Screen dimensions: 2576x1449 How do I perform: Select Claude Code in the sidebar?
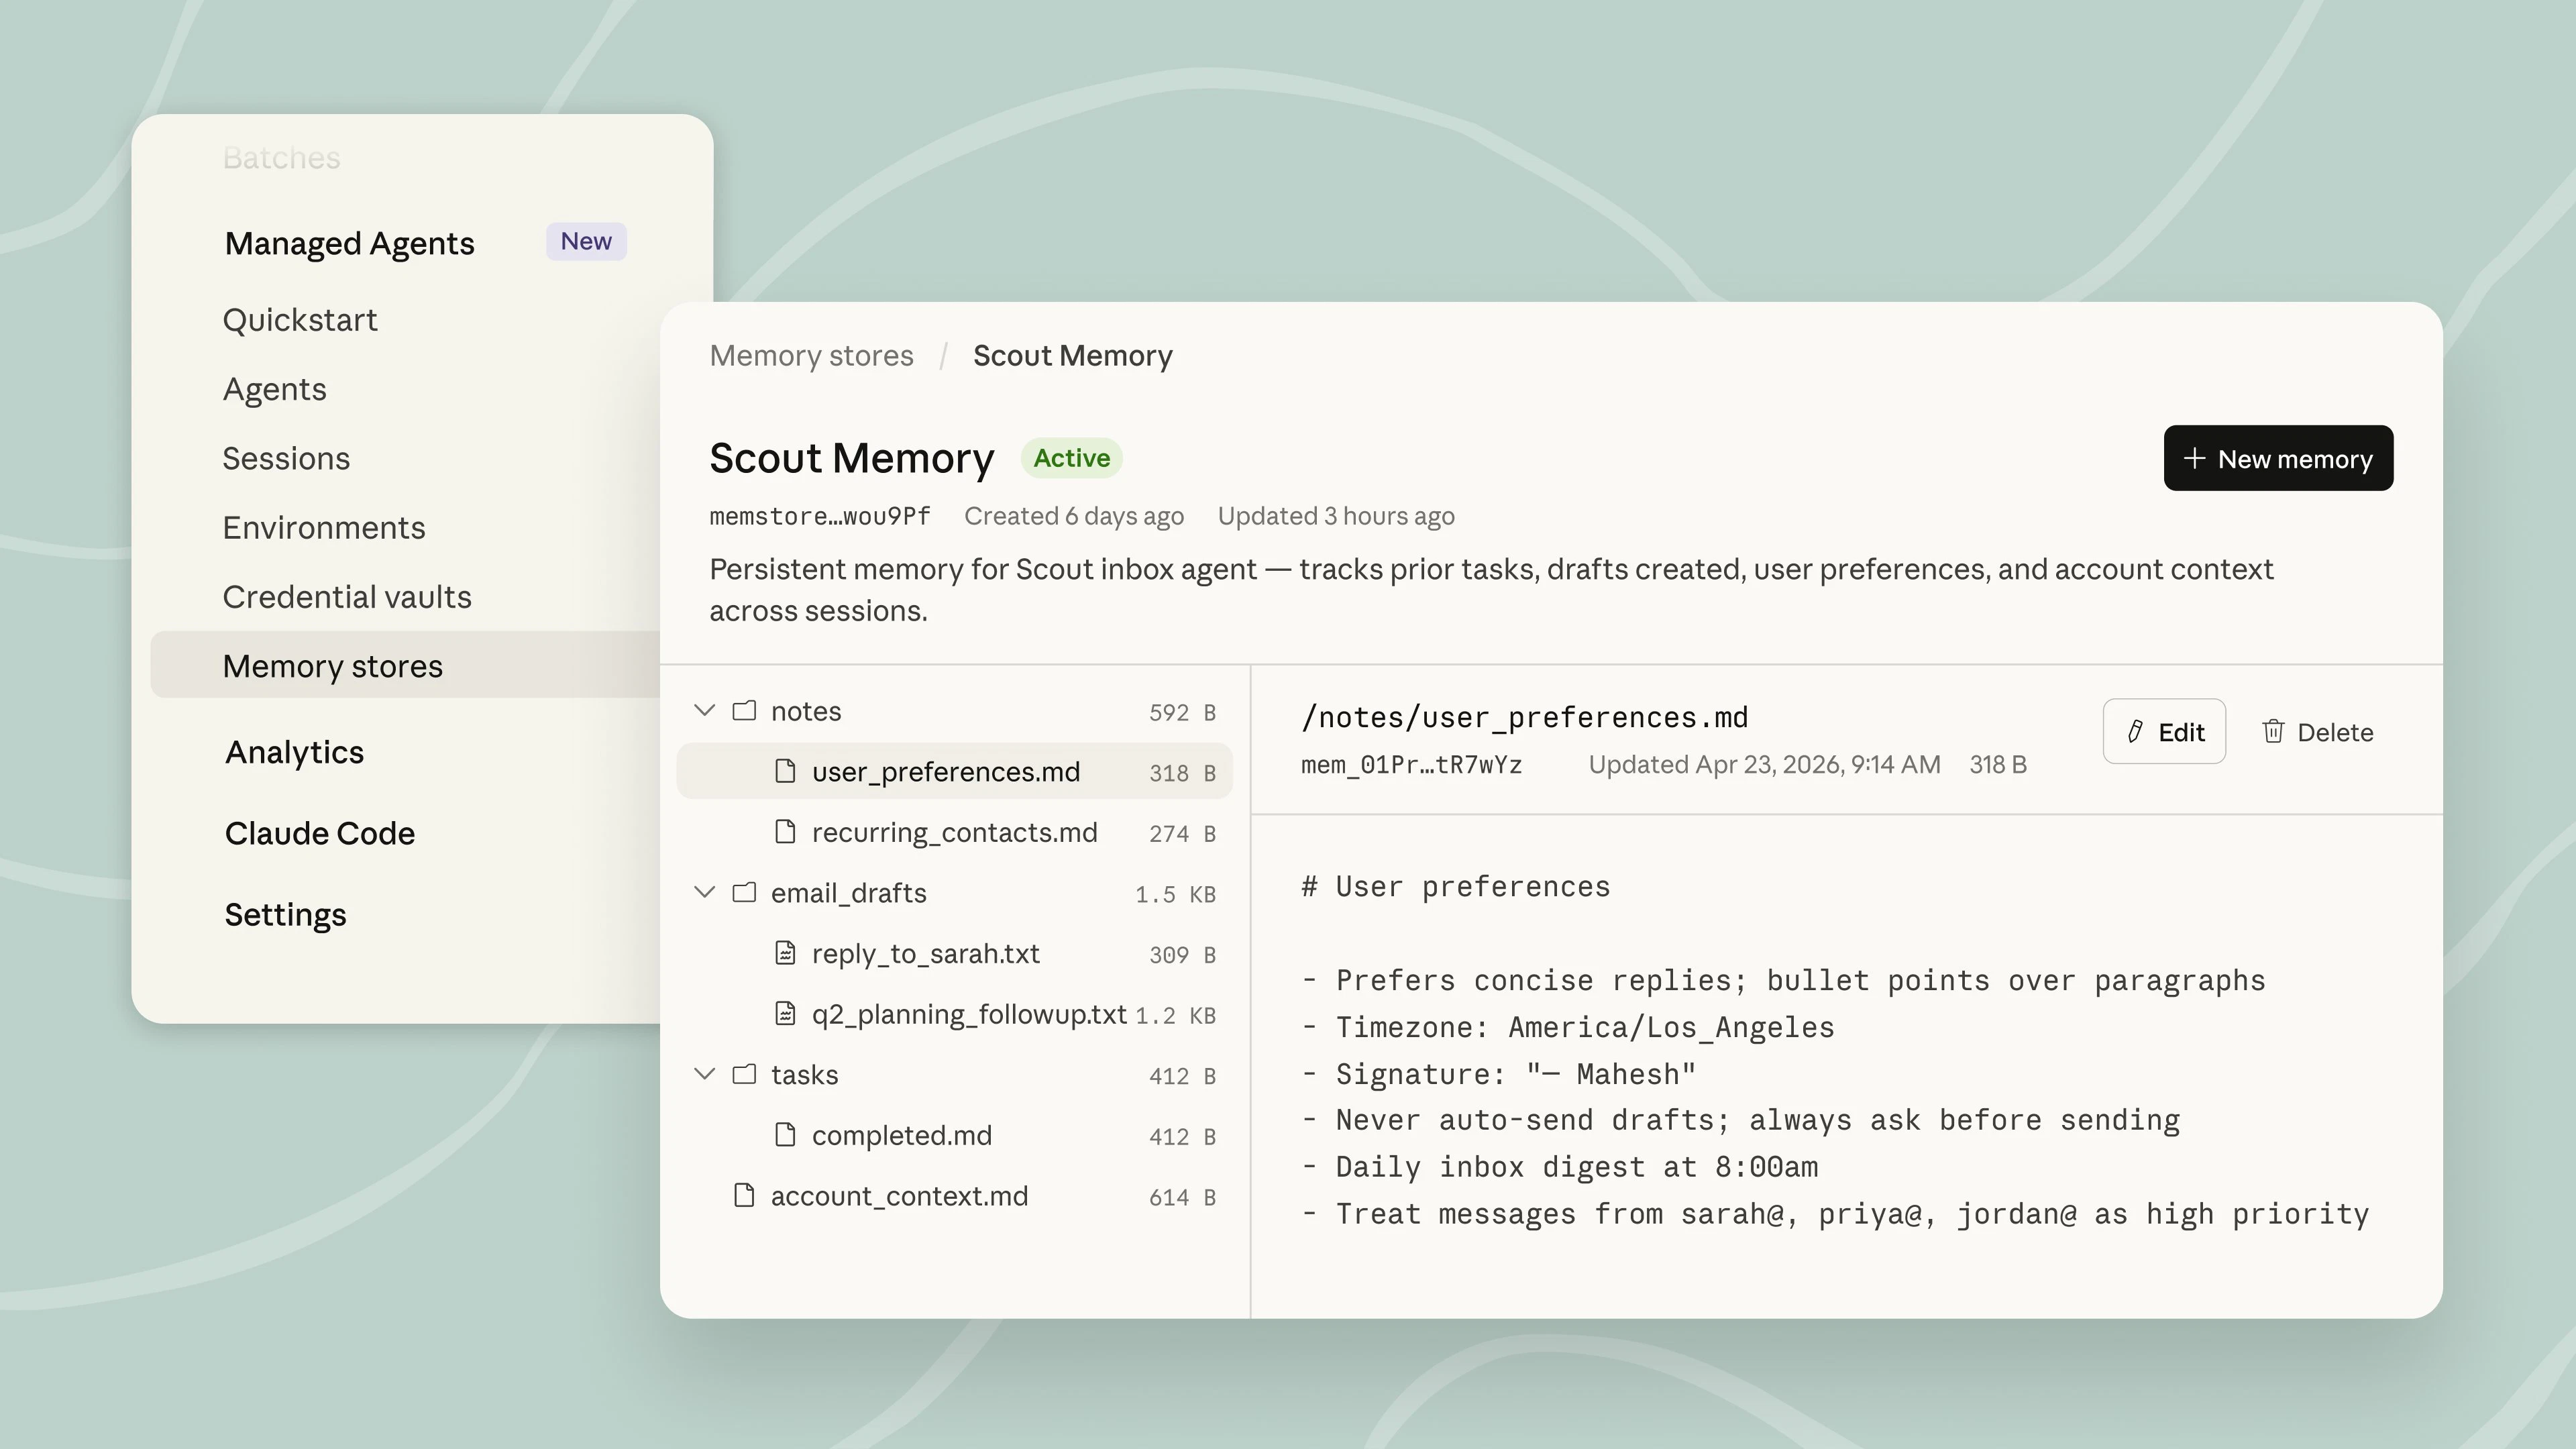click(319, 833)
